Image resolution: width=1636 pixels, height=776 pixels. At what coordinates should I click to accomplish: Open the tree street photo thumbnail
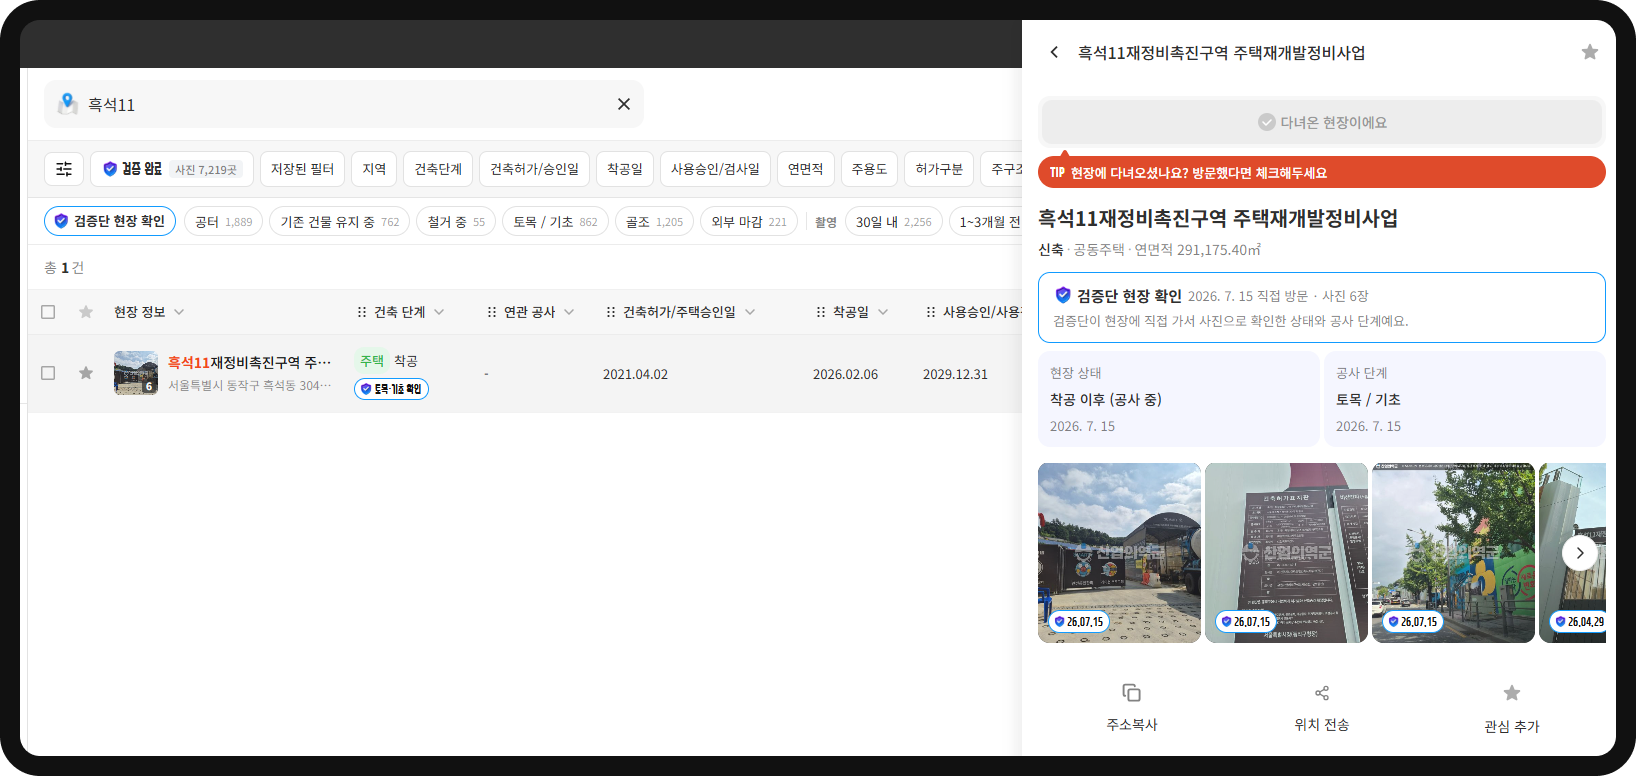1453,552
